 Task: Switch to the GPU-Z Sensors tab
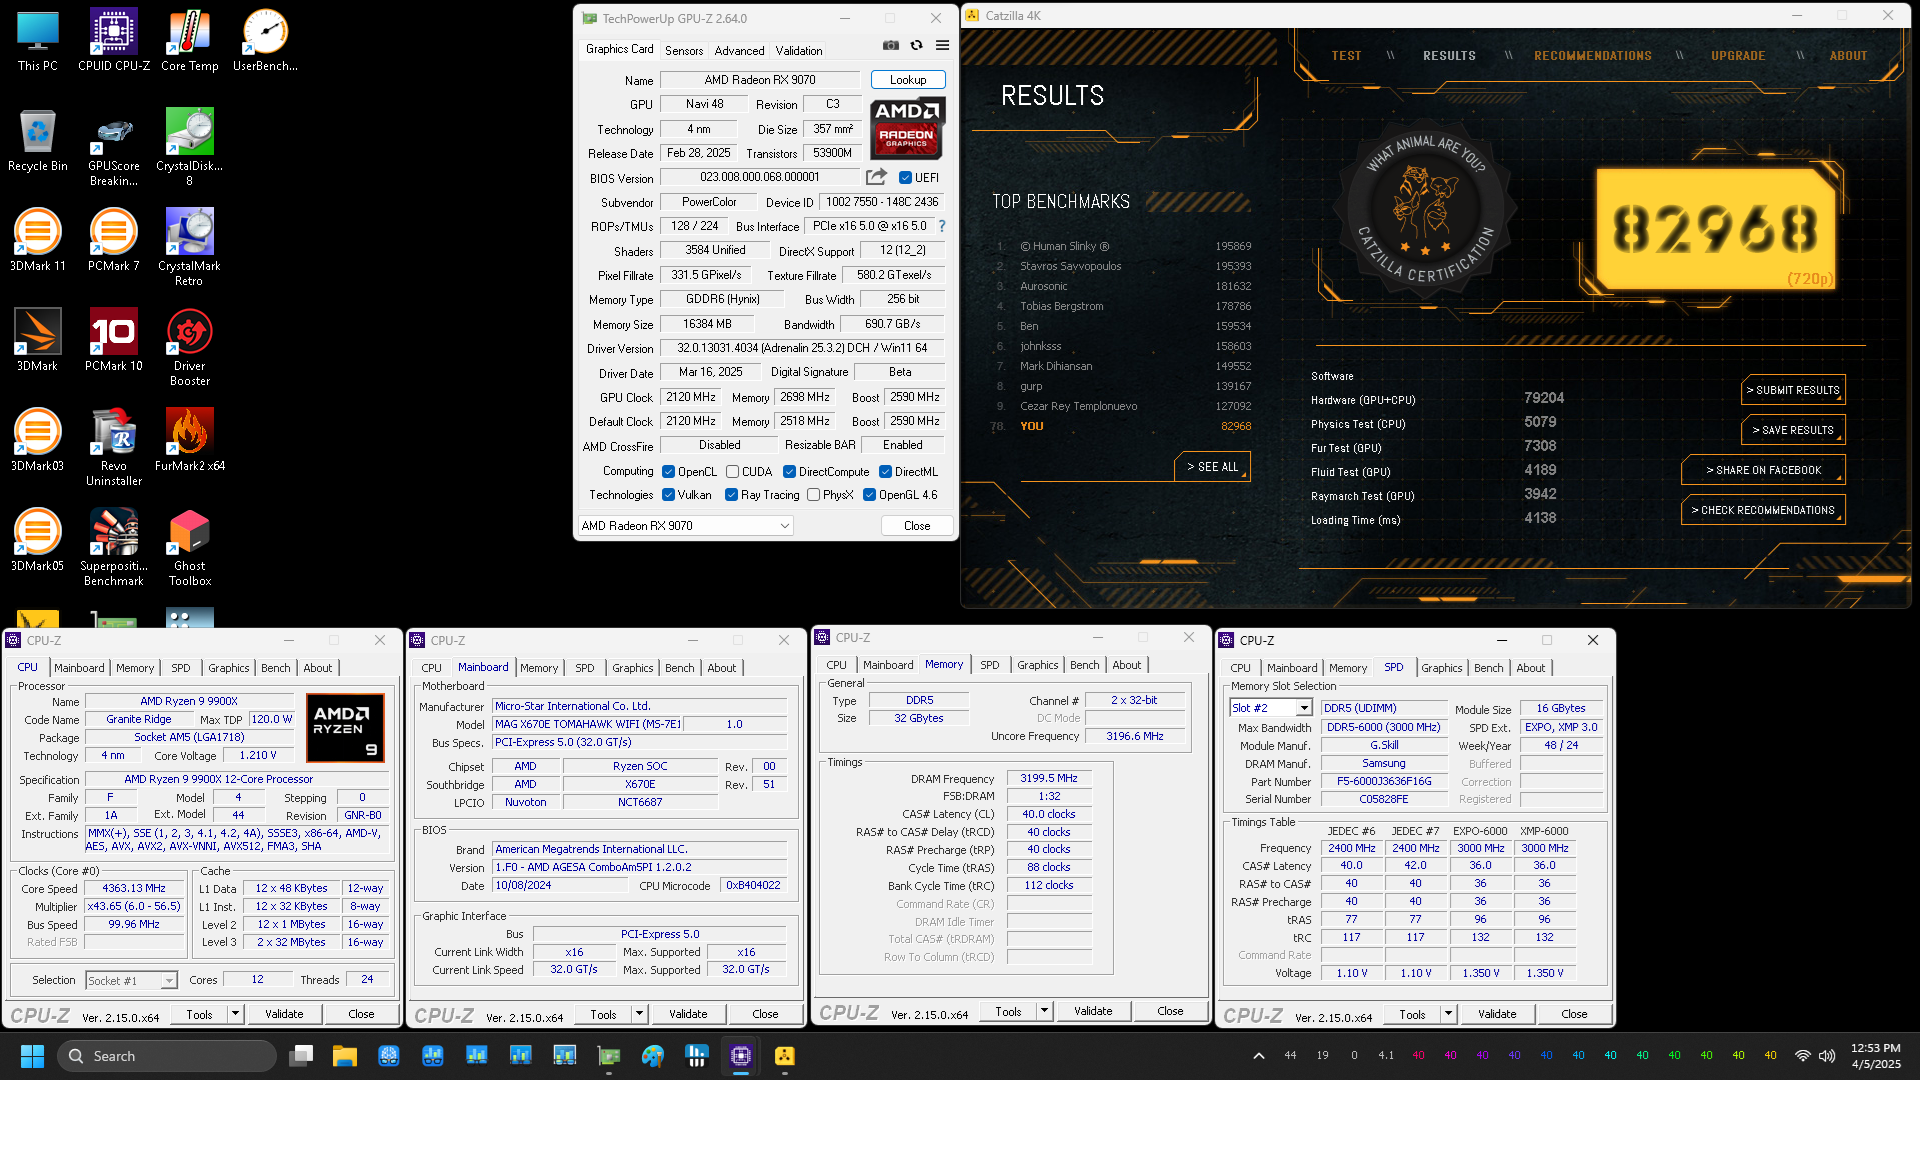[684, 50]
